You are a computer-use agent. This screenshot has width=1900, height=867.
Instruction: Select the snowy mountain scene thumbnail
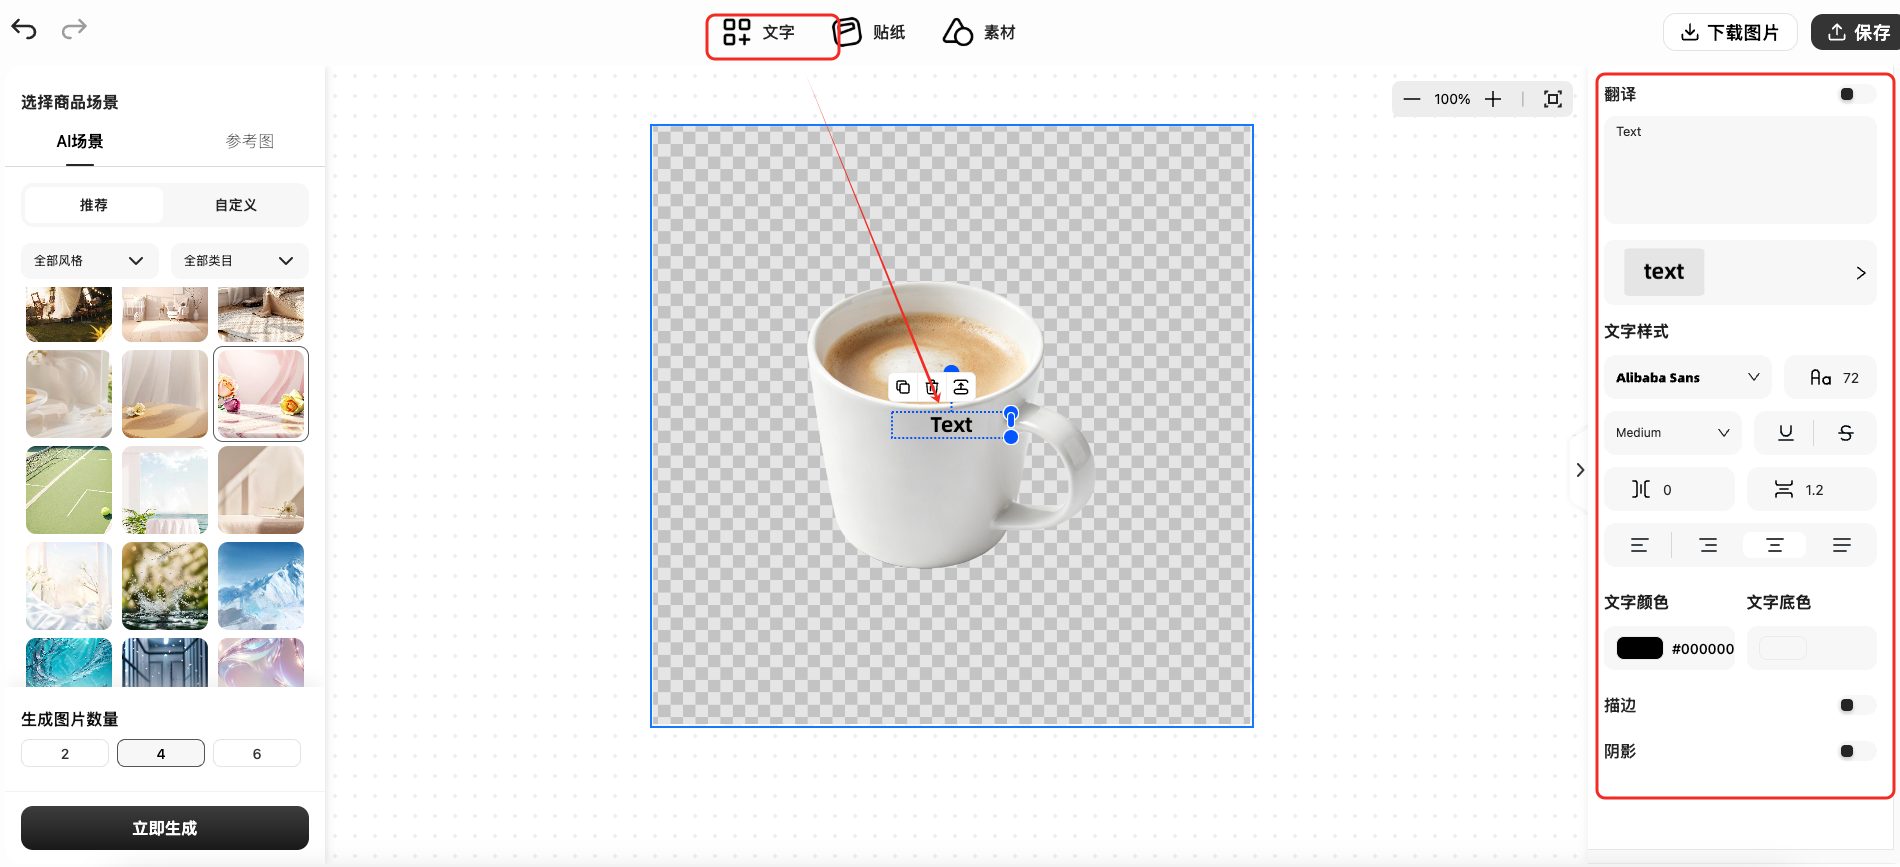261,585
